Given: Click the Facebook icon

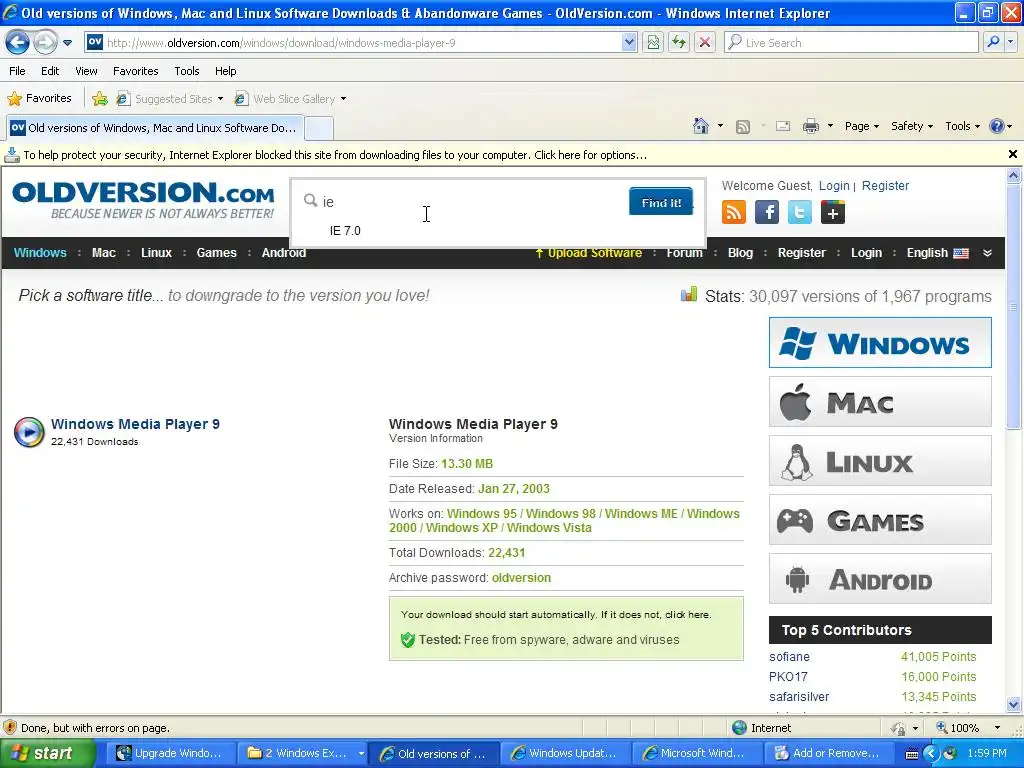Looking at the screenshot, I should point(767,212).
